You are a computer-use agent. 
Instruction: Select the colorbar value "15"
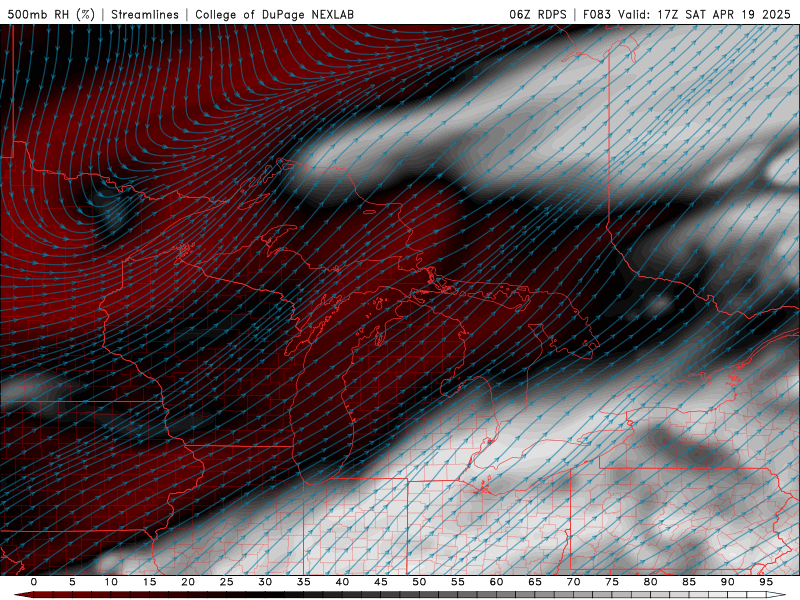(149, 582)
